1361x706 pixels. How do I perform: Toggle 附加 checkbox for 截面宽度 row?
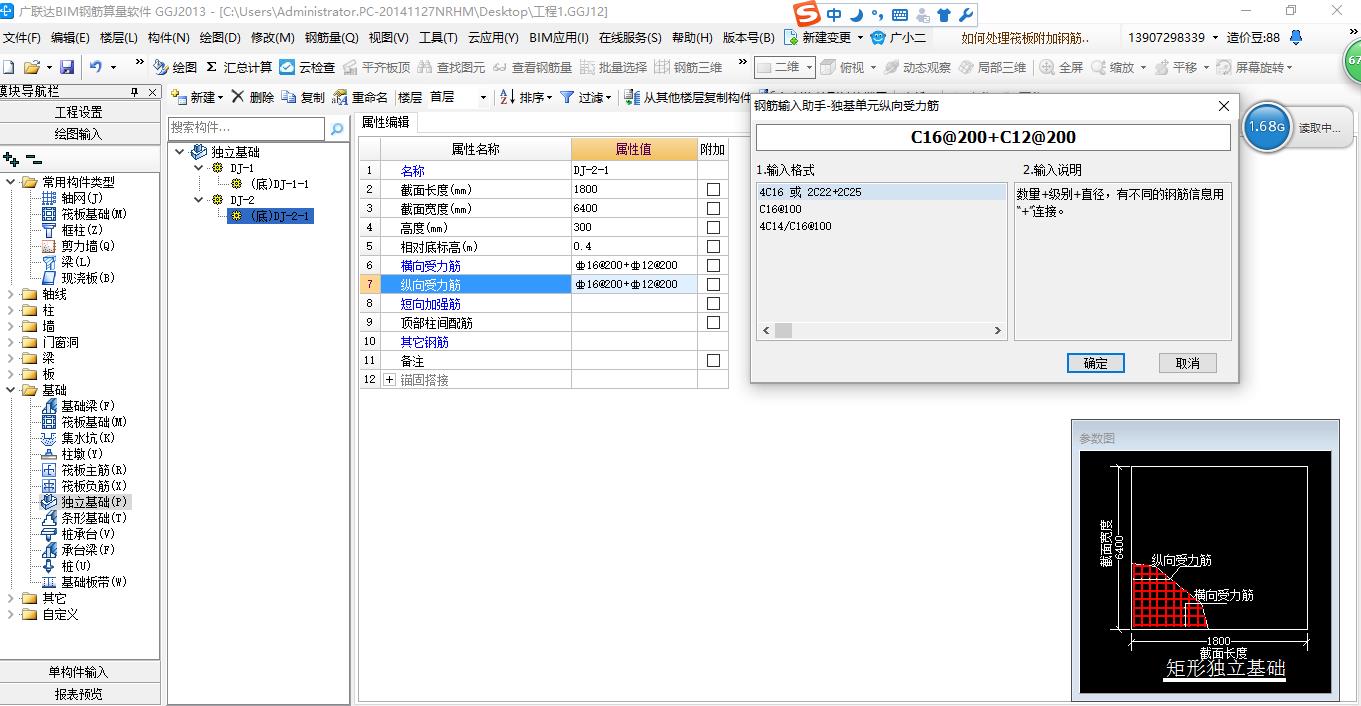click(713, 208)
